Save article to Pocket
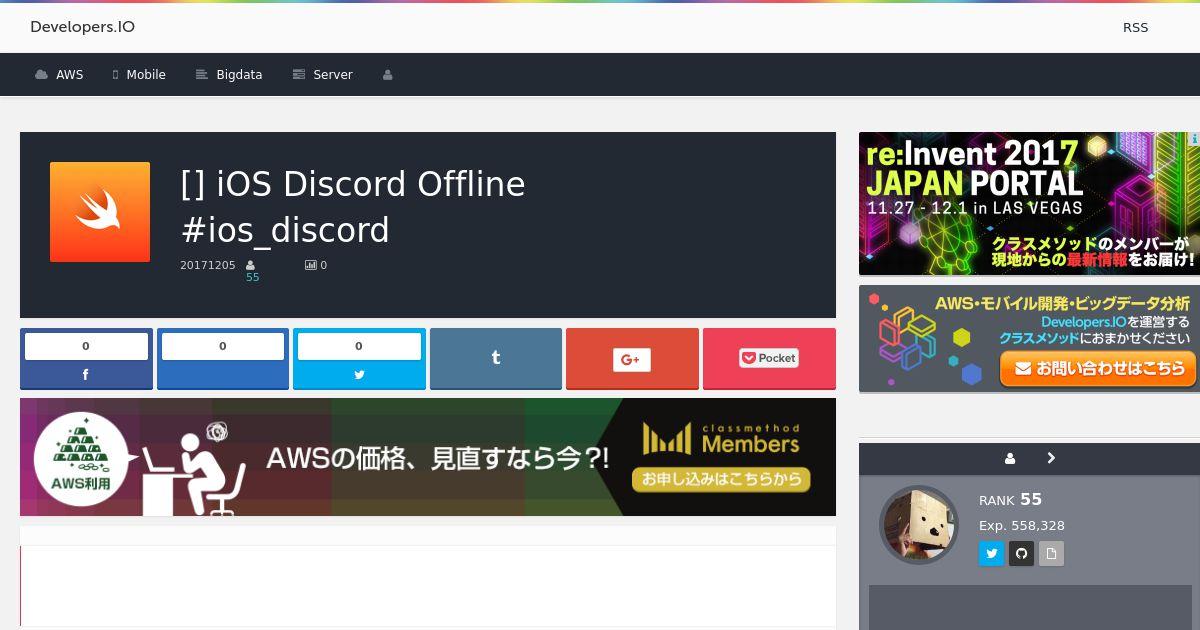This screenshot has width=1200, height=630. click(x=769, y=359)
